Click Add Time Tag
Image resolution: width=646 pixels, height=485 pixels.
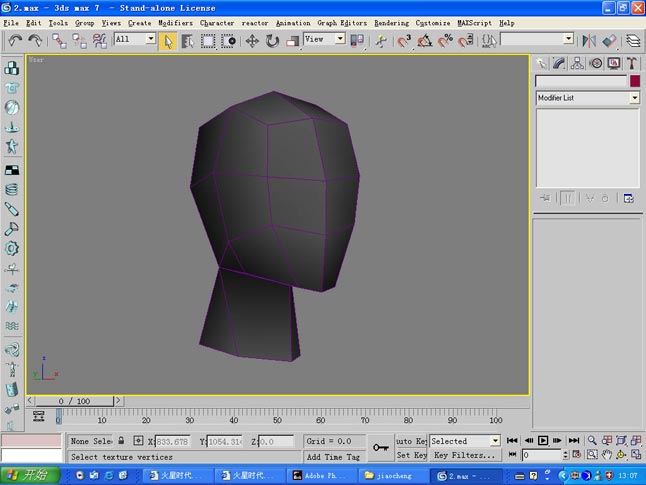pyautogui.click(x=333, y=457)
